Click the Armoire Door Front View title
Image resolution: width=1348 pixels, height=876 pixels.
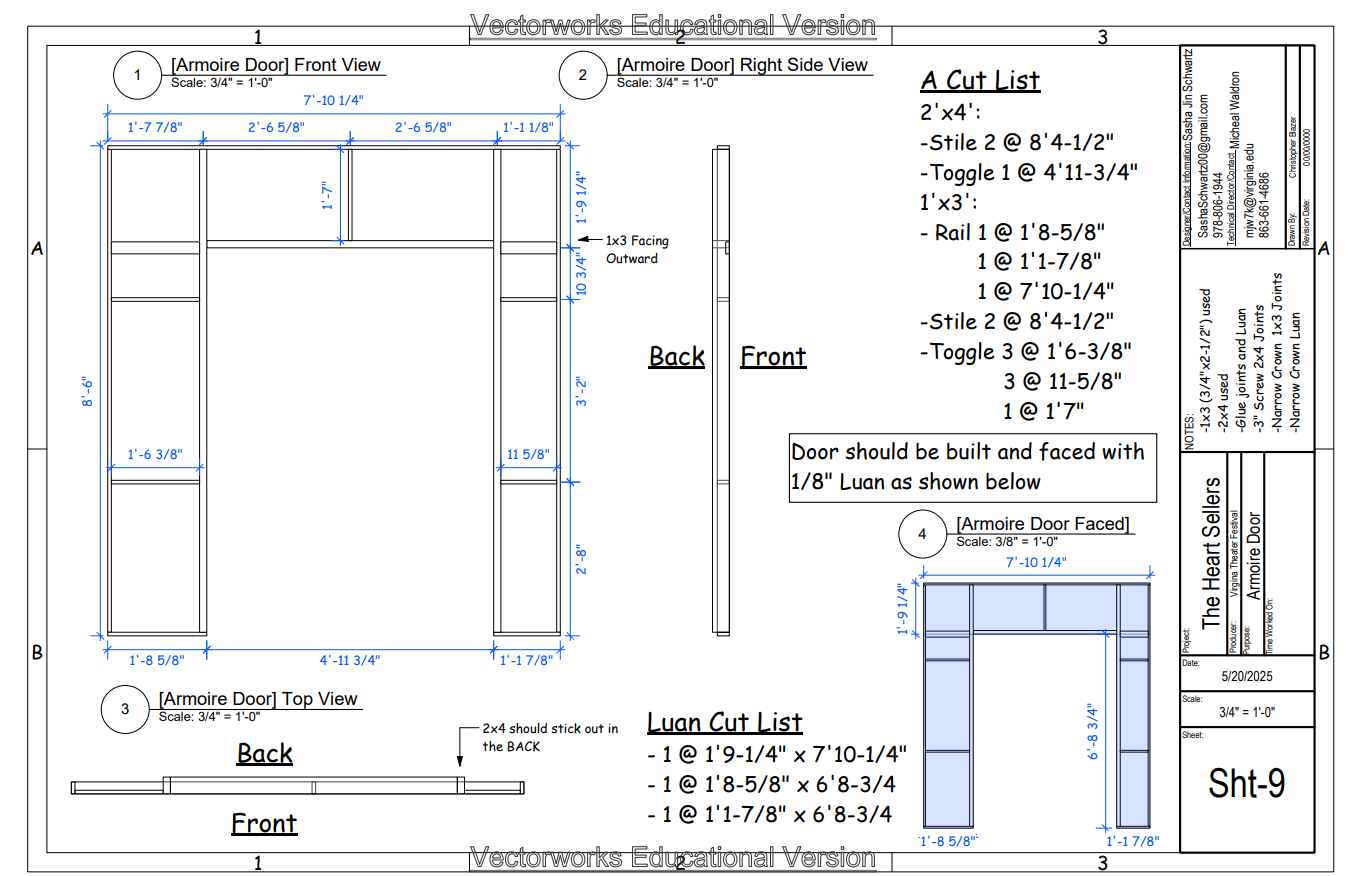[x=277, y=64]
